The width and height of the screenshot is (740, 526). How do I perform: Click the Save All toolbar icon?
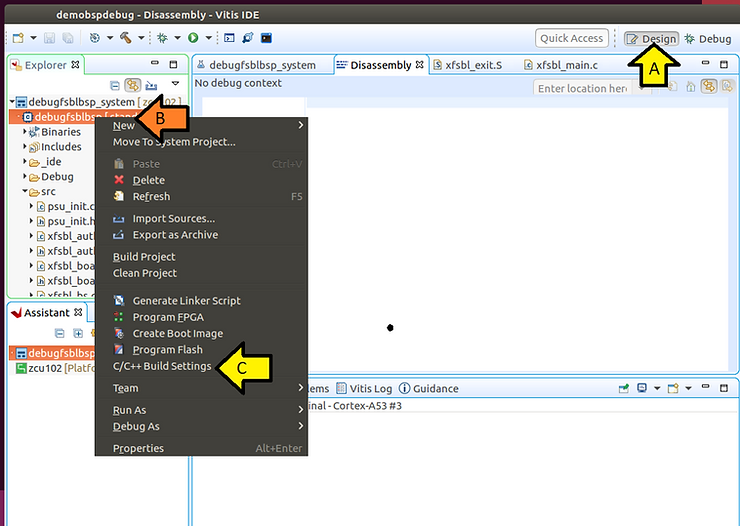(x=68, y=38)
